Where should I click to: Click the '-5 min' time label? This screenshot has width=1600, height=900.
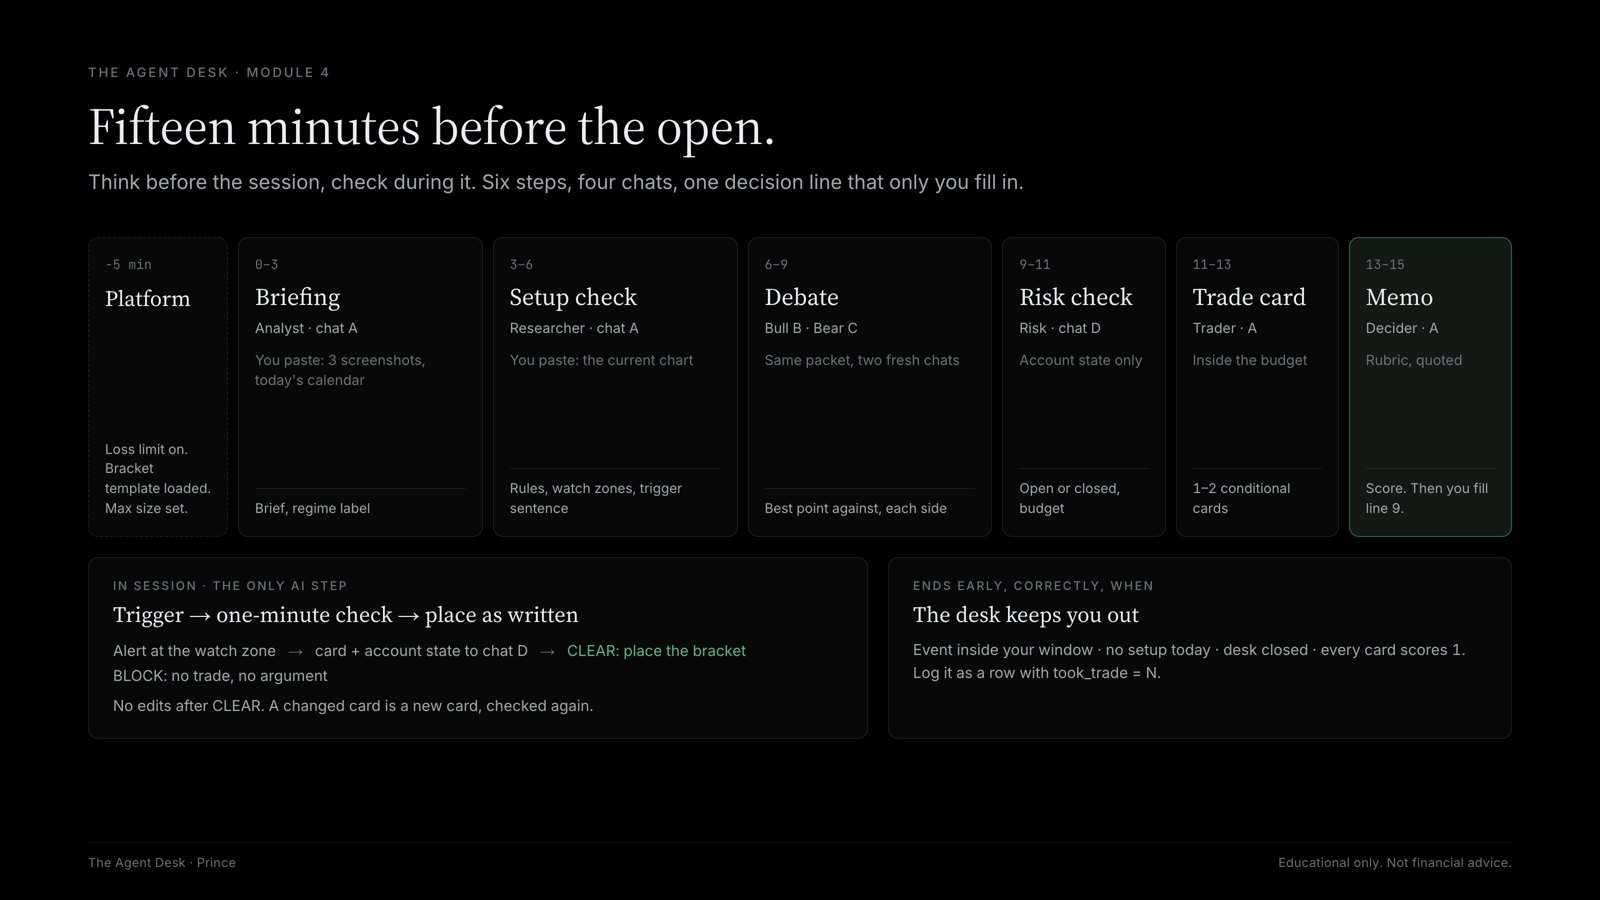128,265
